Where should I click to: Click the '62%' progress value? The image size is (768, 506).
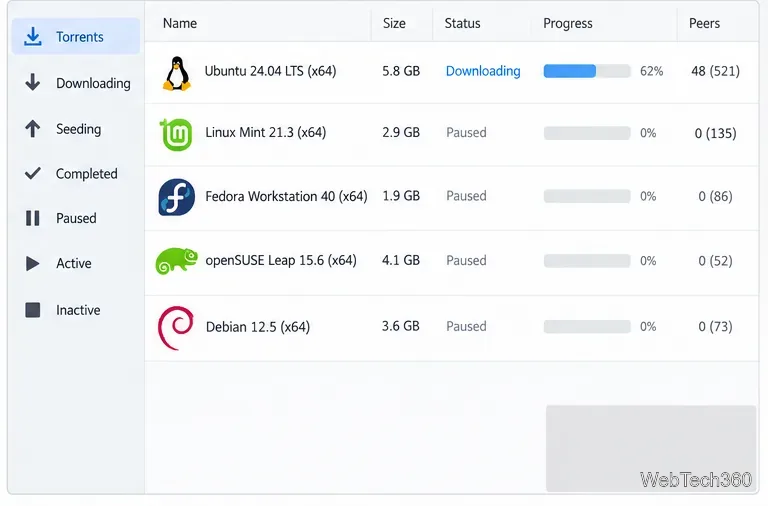coord(651,71)
